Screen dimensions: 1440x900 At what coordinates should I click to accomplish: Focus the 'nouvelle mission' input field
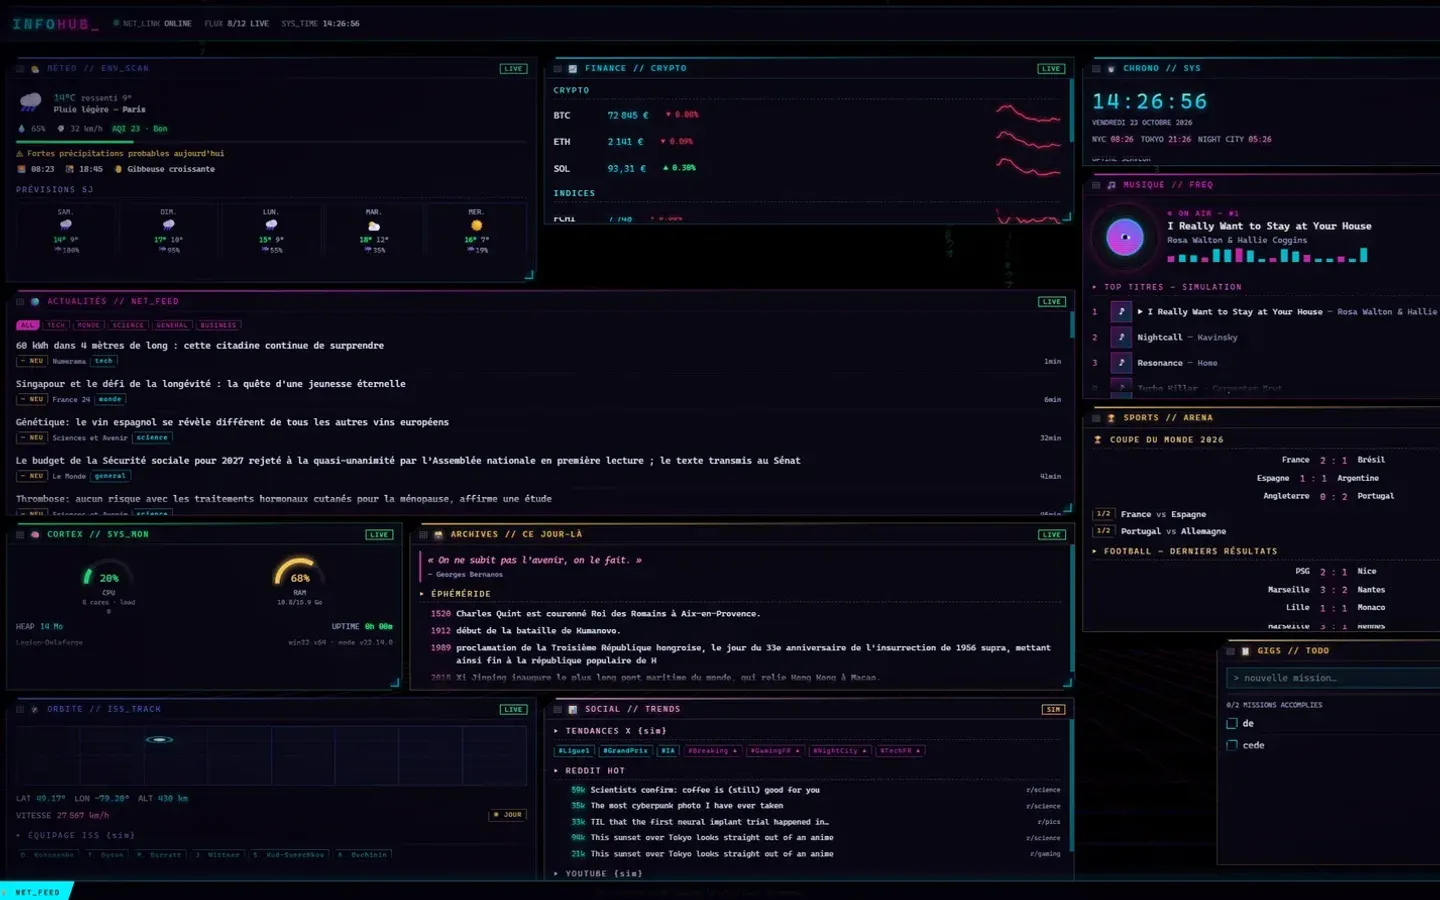tap(1333, 678)
